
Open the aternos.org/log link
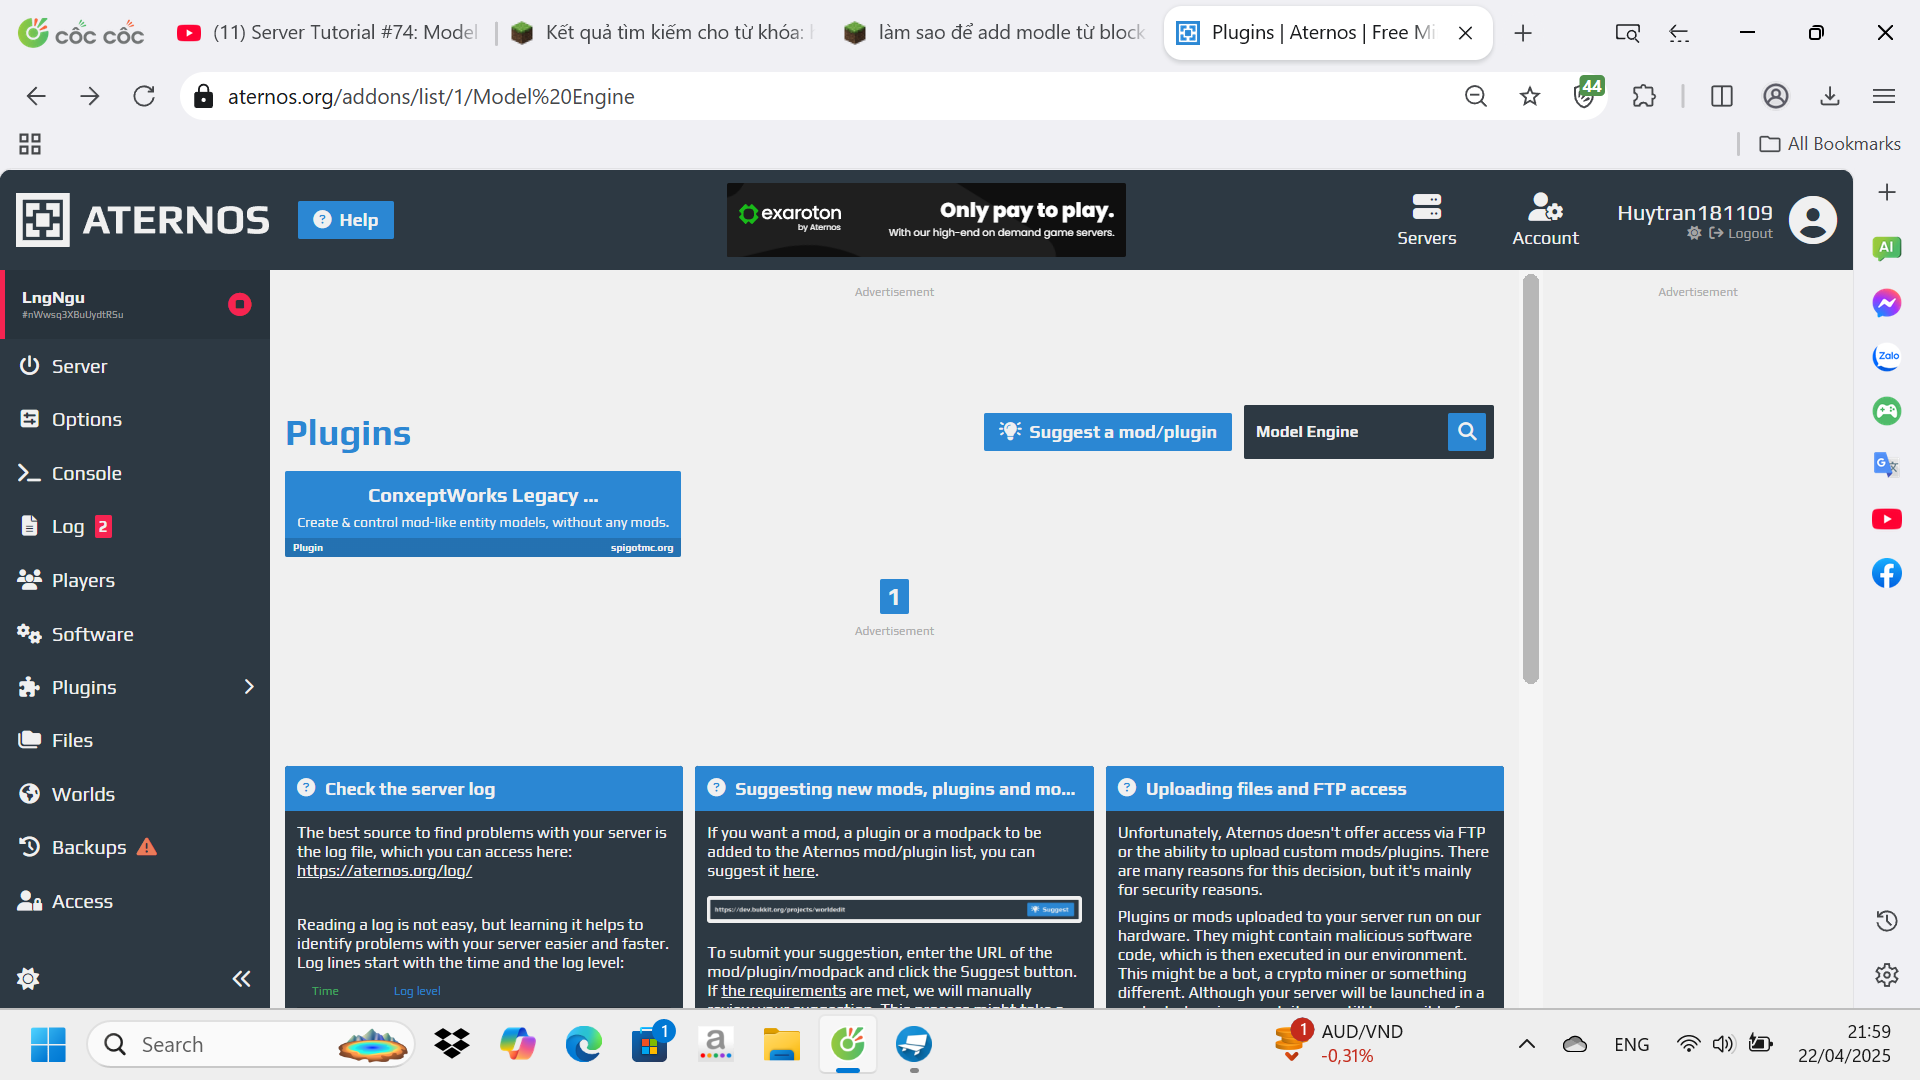click(x=384, y=871)
